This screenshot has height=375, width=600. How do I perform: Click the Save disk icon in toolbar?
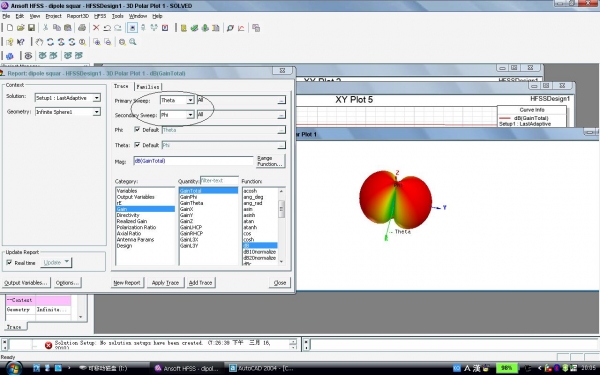(32, 28)
